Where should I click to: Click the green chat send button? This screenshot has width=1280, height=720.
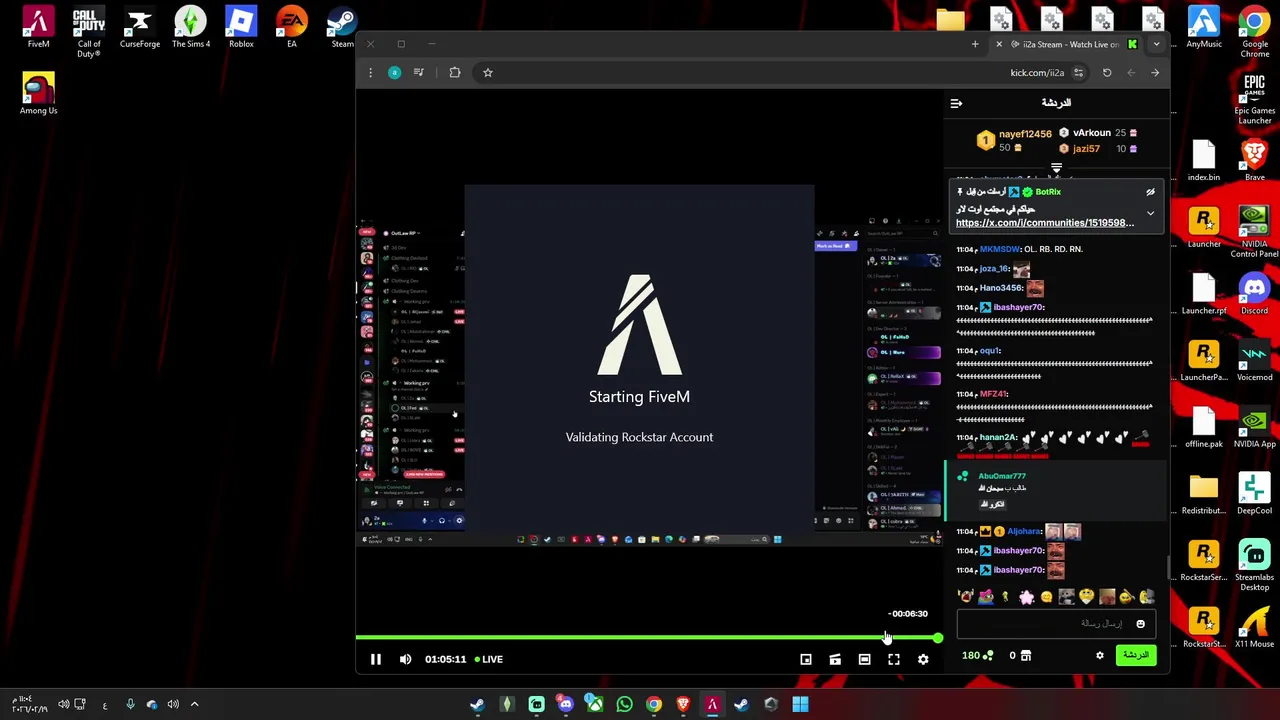(x=1136, y=655)
